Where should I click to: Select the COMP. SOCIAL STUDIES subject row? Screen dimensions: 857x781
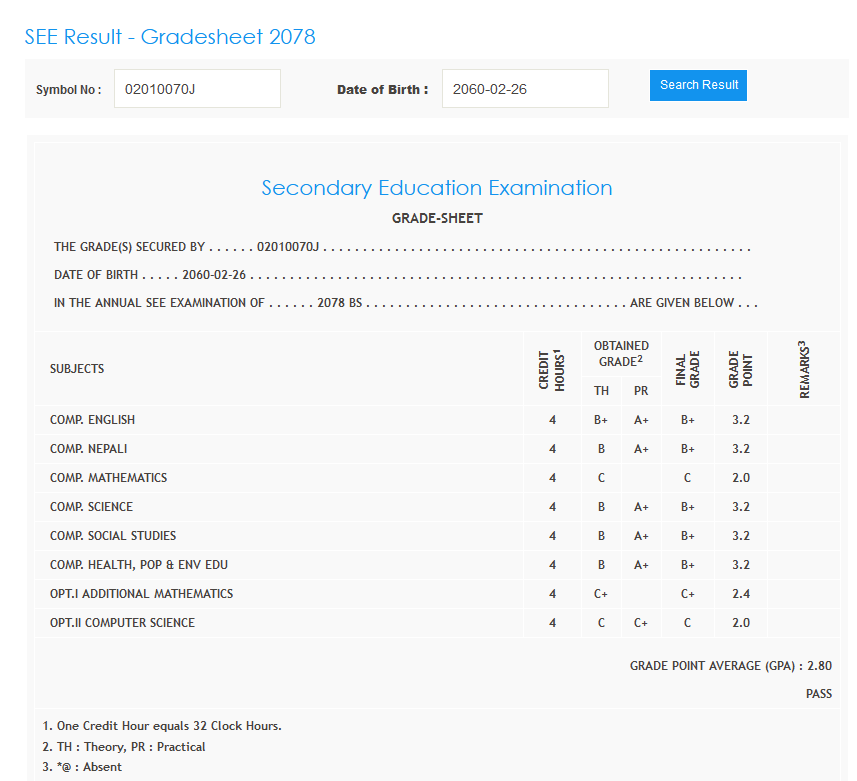click(113, 536)
